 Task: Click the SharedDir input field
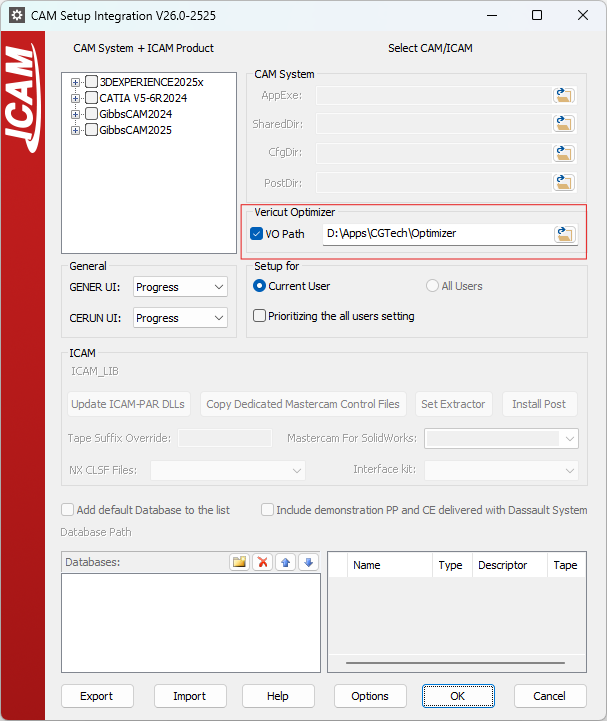434,124
